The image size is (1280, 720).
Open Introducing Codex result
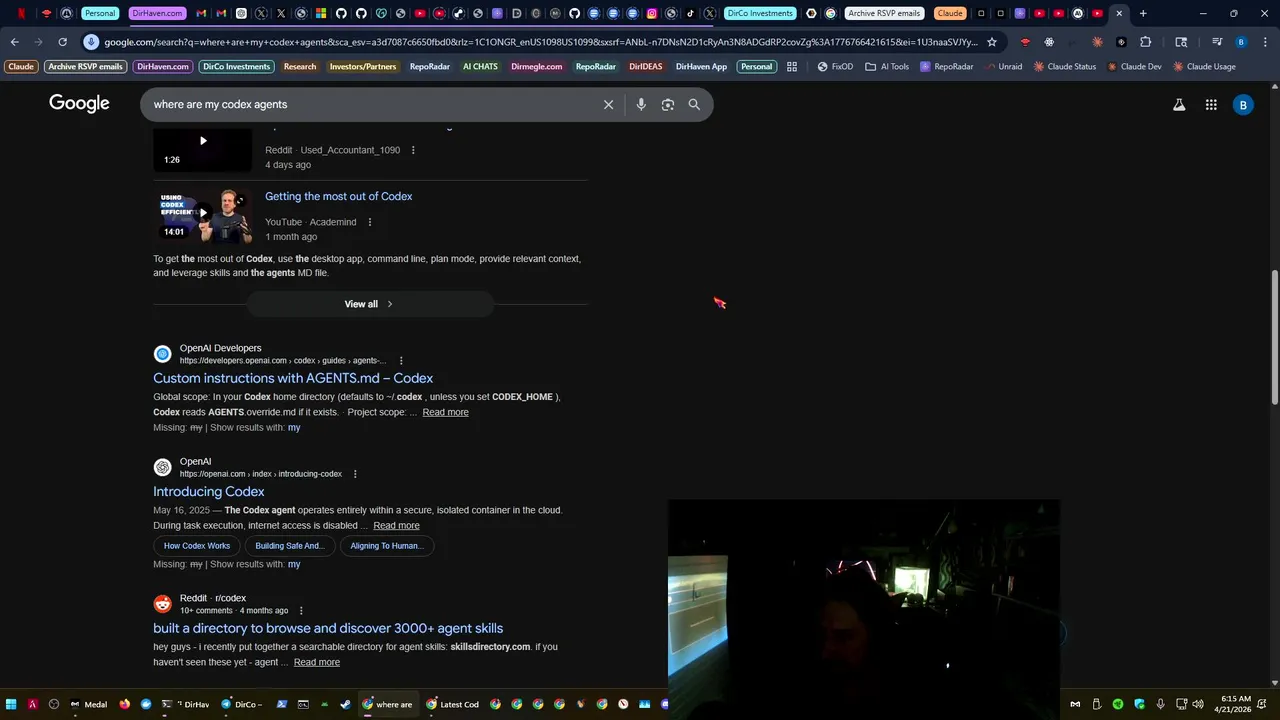click(209, 492)
